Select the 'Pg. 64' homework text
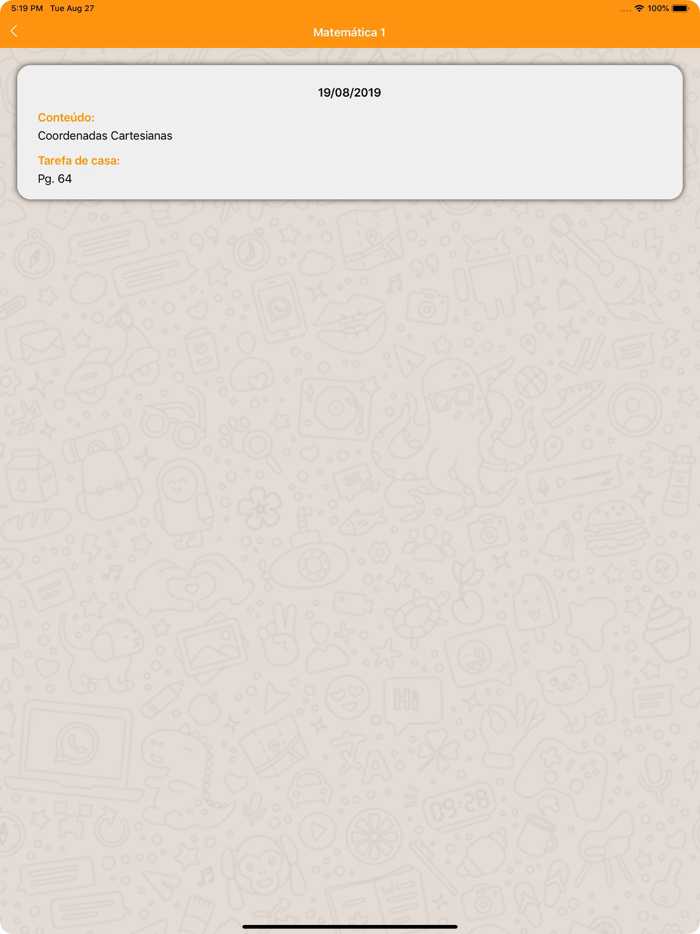700x934 pixels. [x=55, y=179]
